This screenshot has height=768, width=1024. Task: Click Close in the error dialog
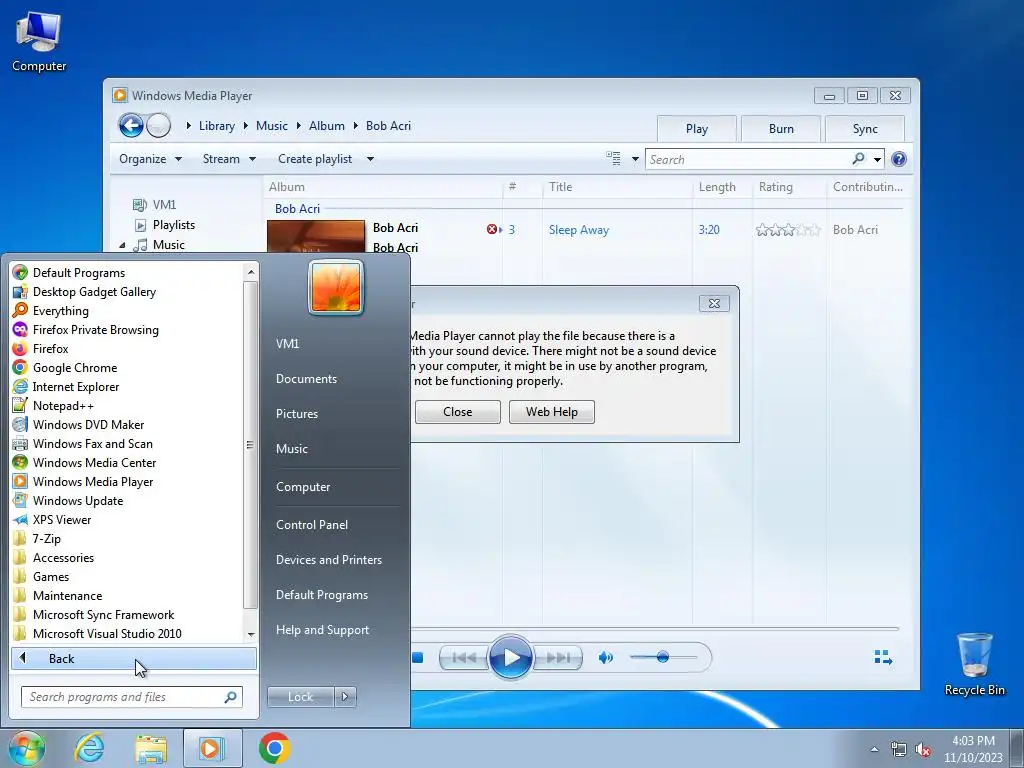click(458, 412)
